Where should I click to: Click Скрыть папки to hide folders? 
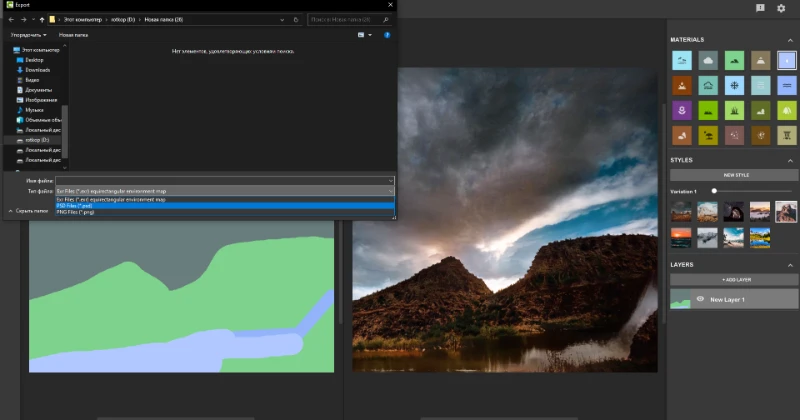[x=28, y=211]
